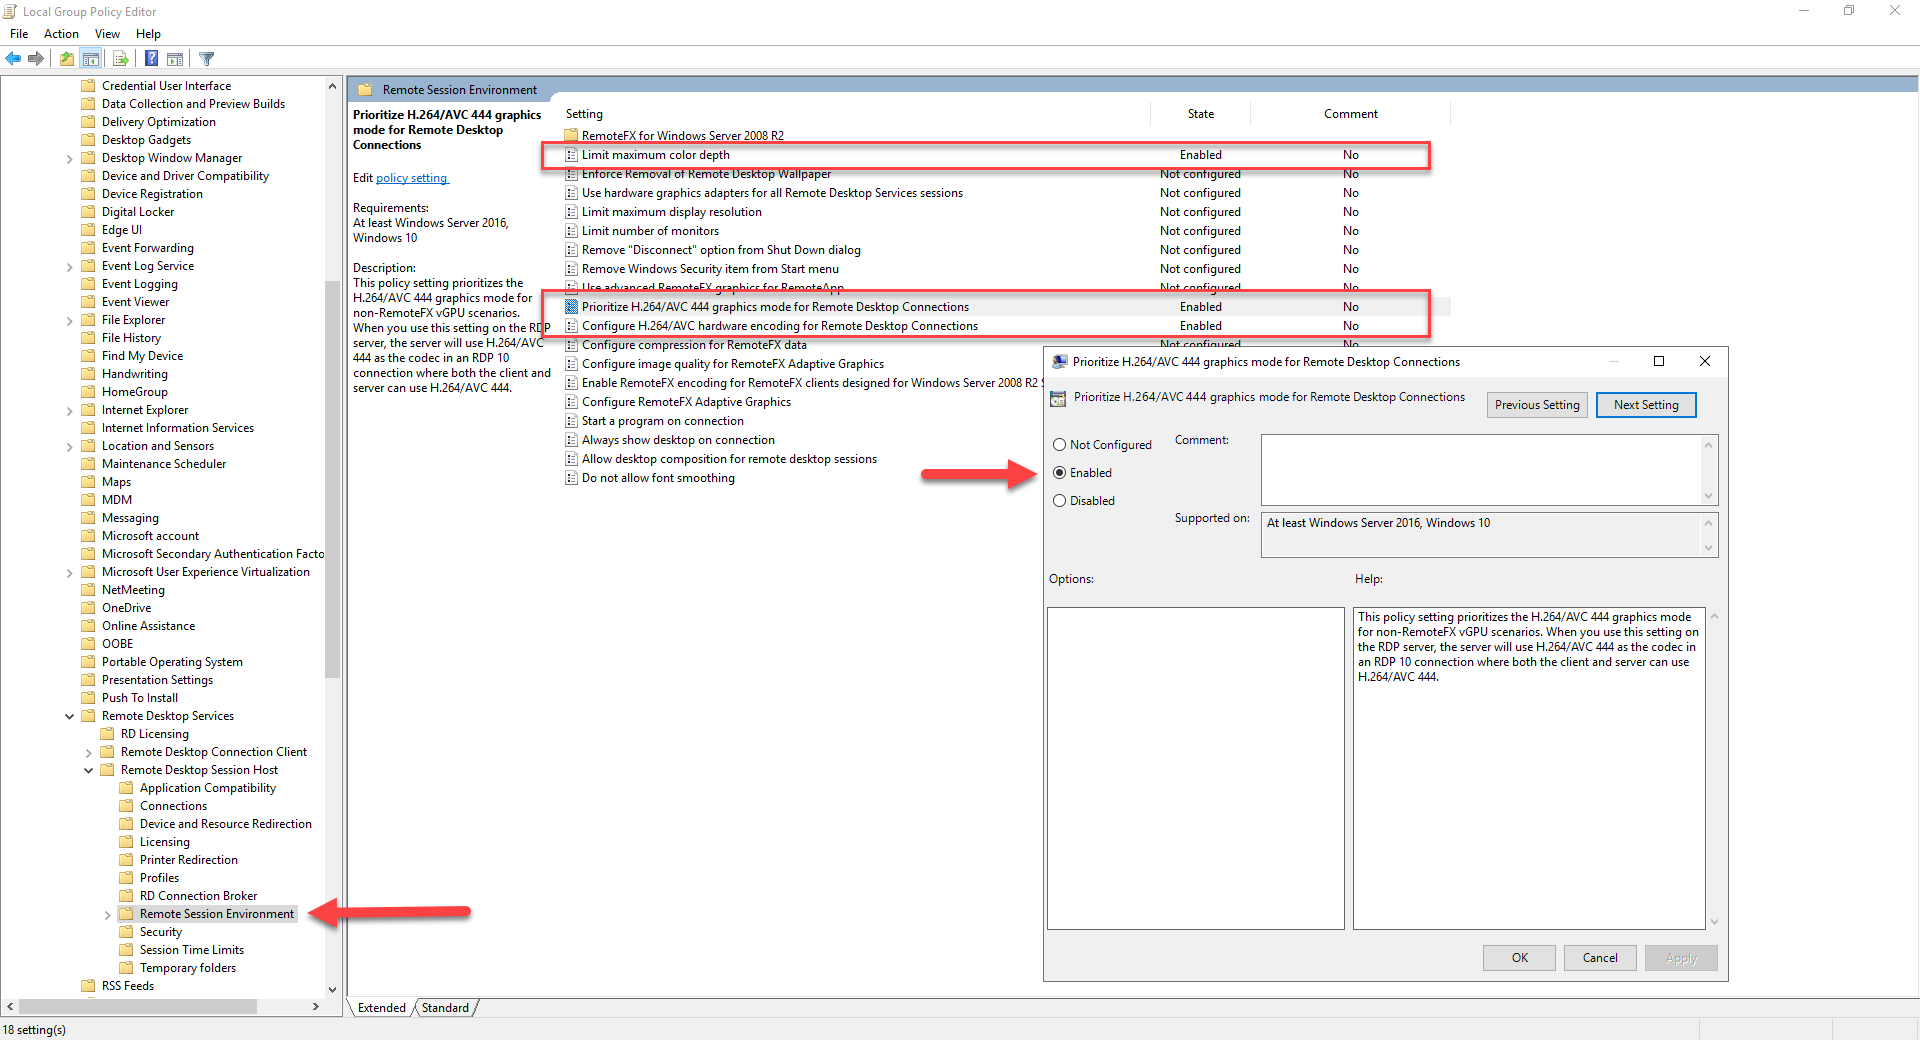Open the Action menu

[x=61, y=34]
